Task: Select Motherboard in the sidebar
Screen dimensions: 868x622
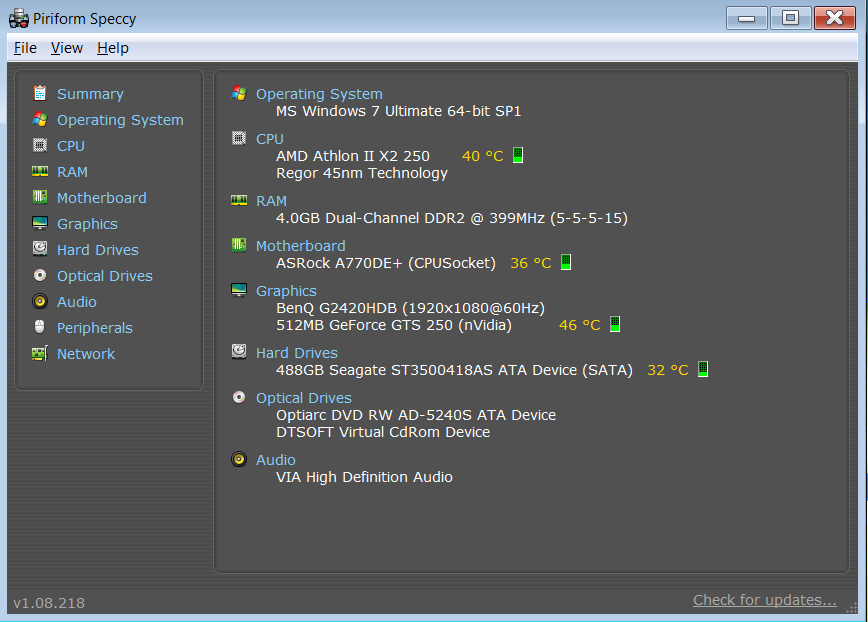Action: (102, 198)
